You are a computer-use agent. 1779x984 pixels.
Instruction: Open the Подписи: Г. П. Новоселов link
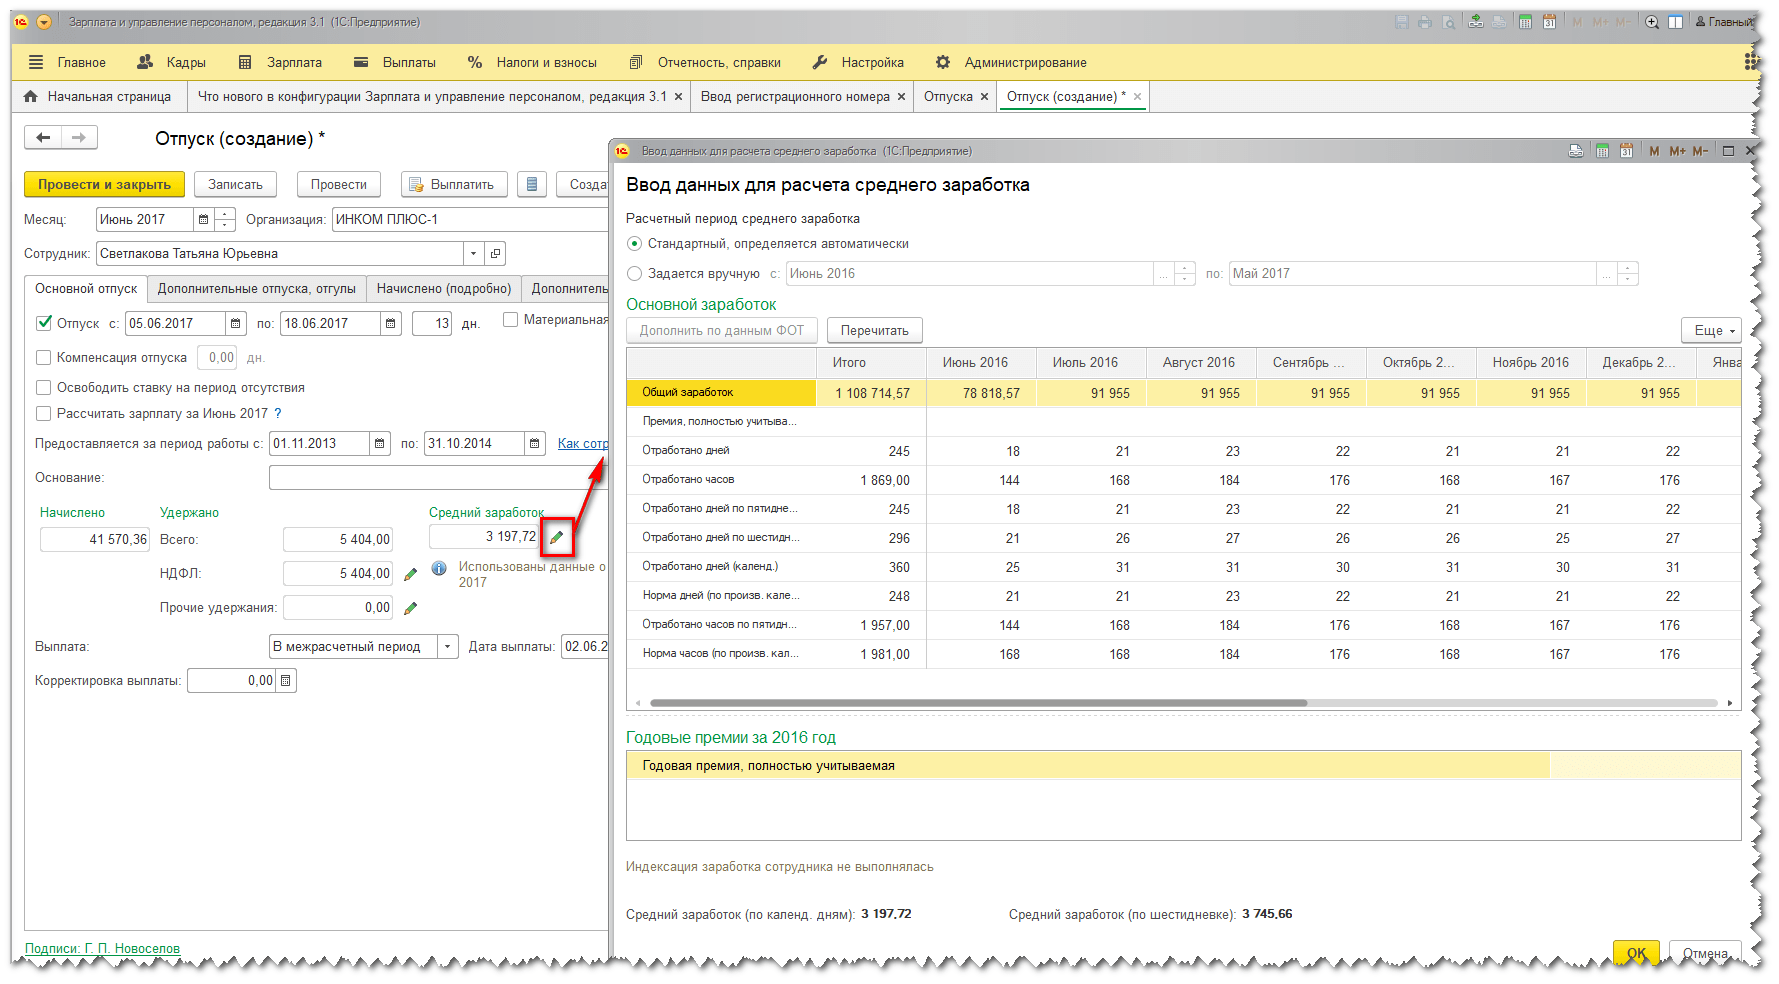coord(102,949)
